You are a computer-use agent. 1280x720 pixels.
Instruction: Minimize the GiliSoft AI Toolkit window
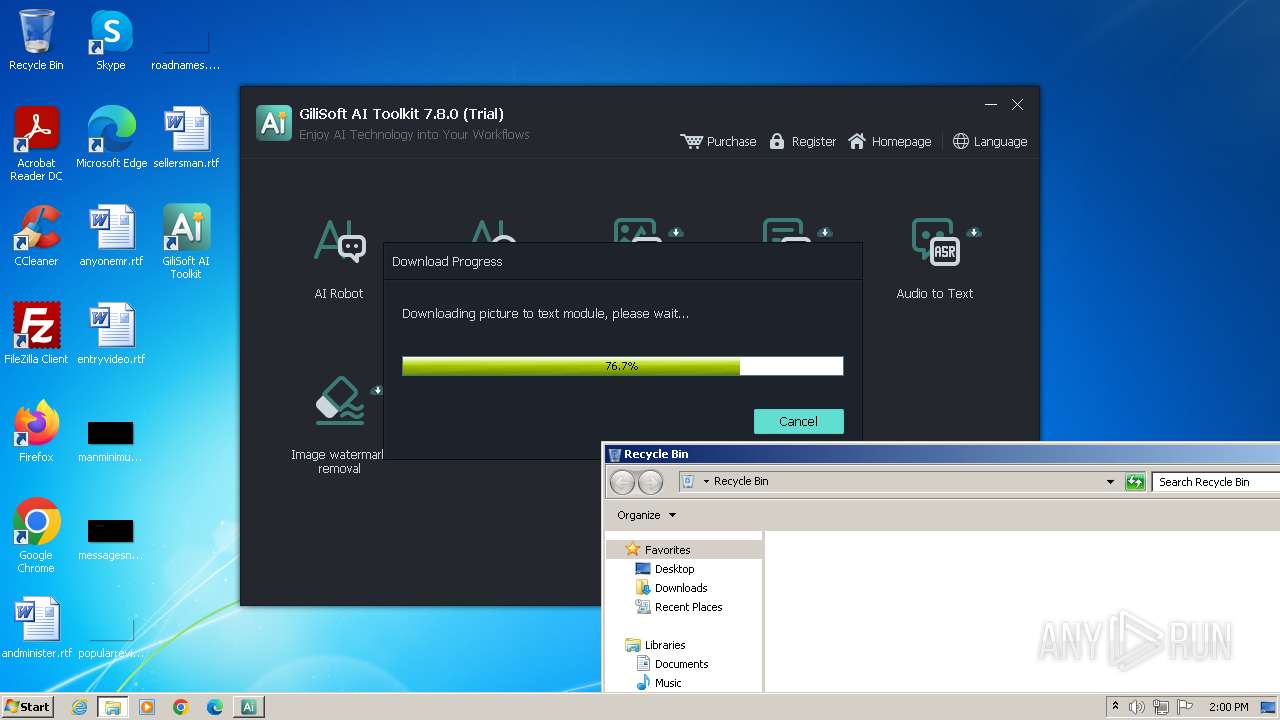pyautogui.click(x=991, y=105)
